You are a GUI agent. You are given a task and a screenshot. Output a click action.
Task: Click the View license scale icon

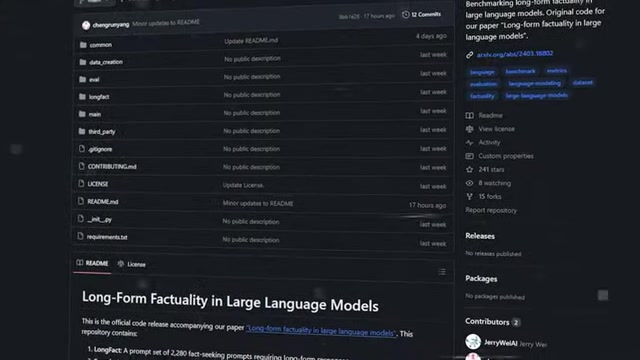point(470,129)
